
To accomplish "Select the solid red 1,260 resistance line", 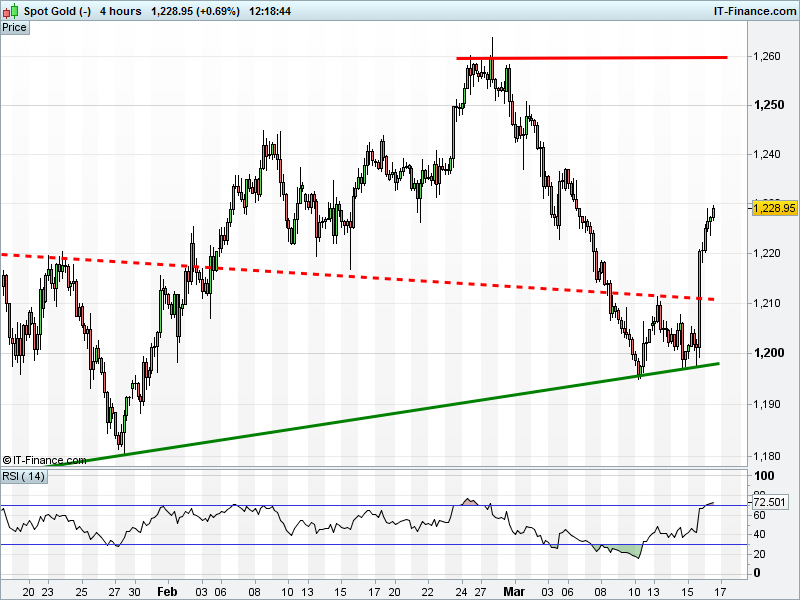I will (x=592, y=58).
